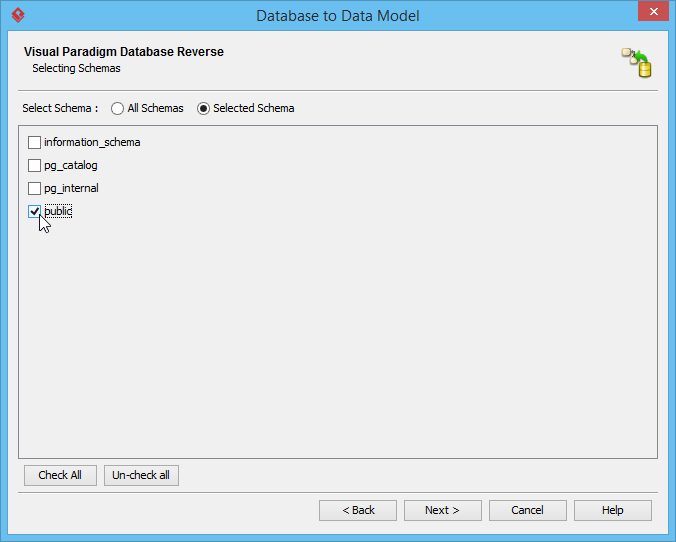676x542 pixels.
Task: Click the Select Schema label
Action: point(60,108)
